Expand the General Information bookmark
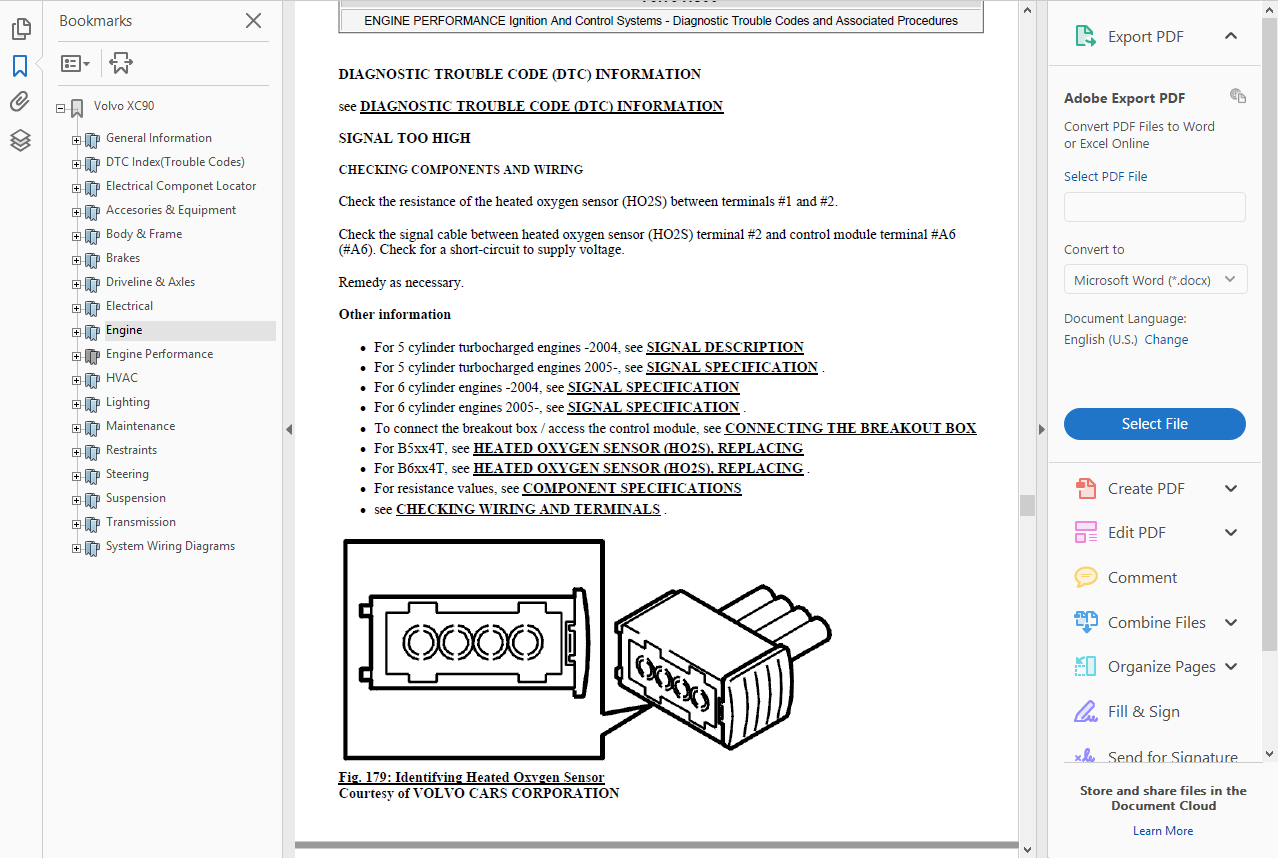1278x858 pixels. [x=76, y=140]
